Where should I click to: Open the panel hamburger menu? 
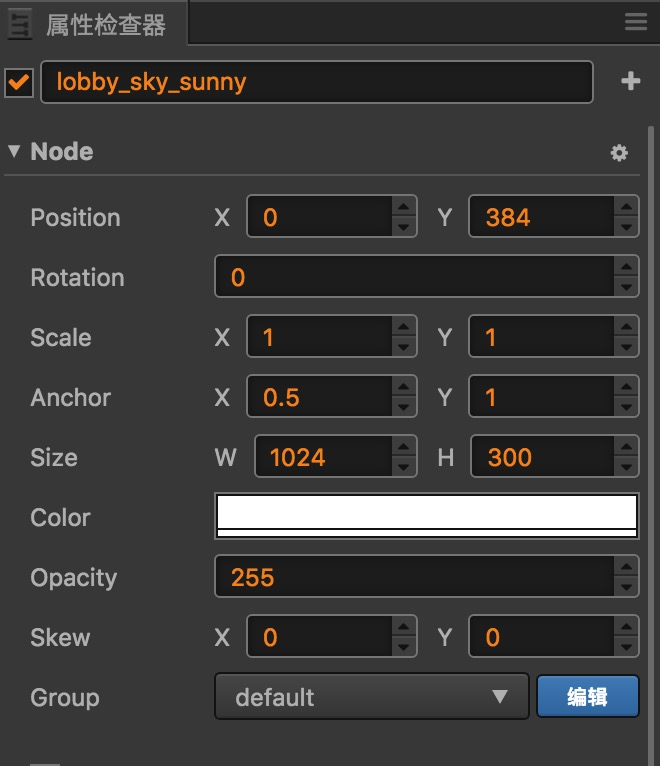point(635,22)
